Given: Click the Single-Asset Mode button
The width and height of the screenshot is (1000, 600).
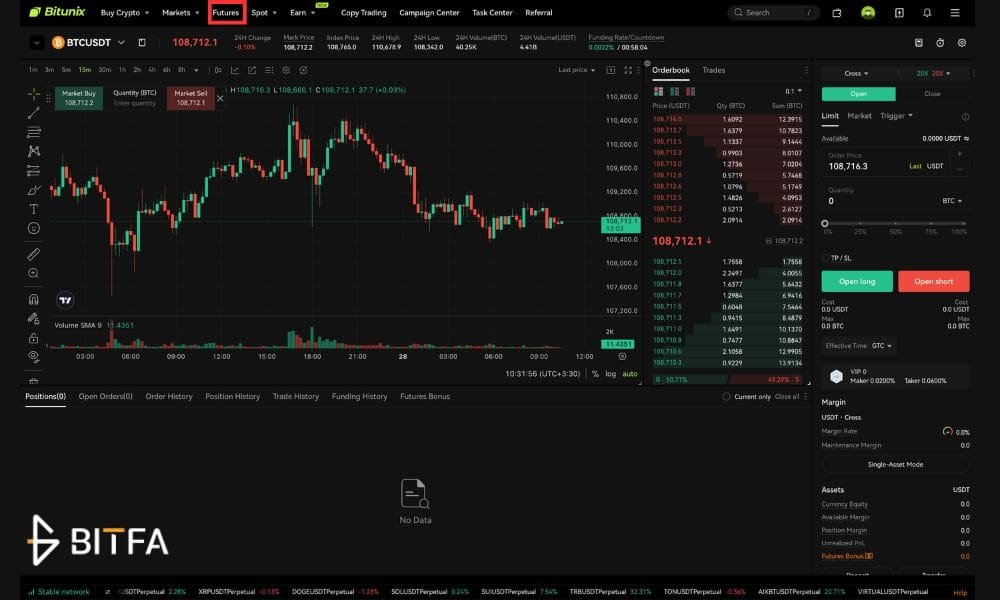Looking at the screenshot, I should (895, 464).
